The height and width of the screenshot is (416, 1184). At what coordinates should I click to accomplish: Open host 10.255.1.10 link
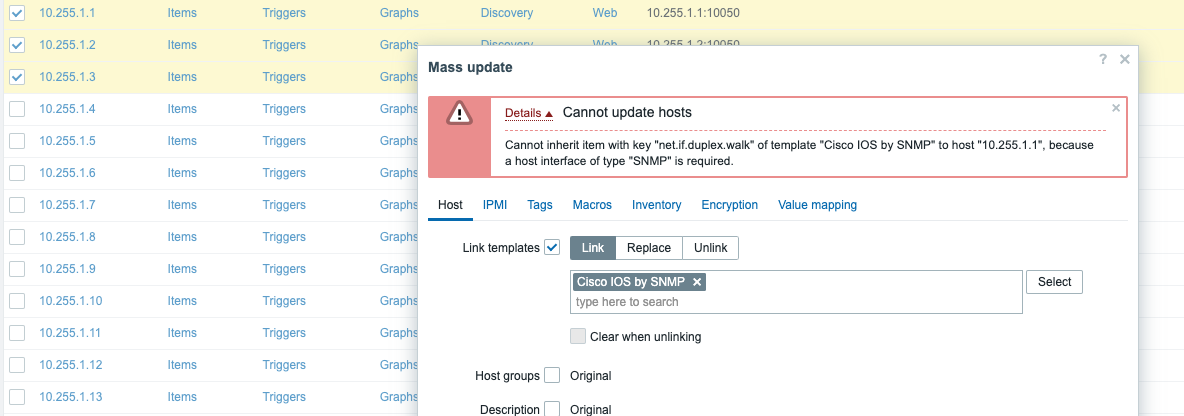[x=70, y=300]
